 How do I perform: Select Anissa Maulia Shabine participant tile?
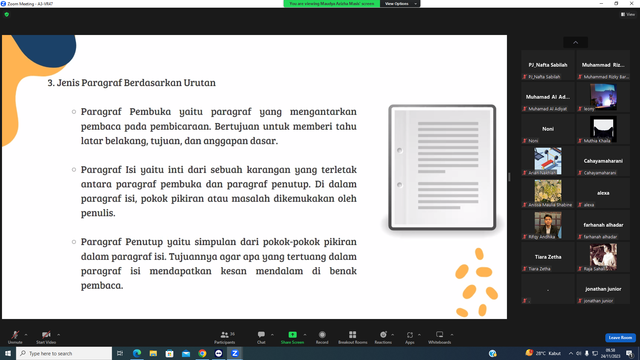click(548, 193)
